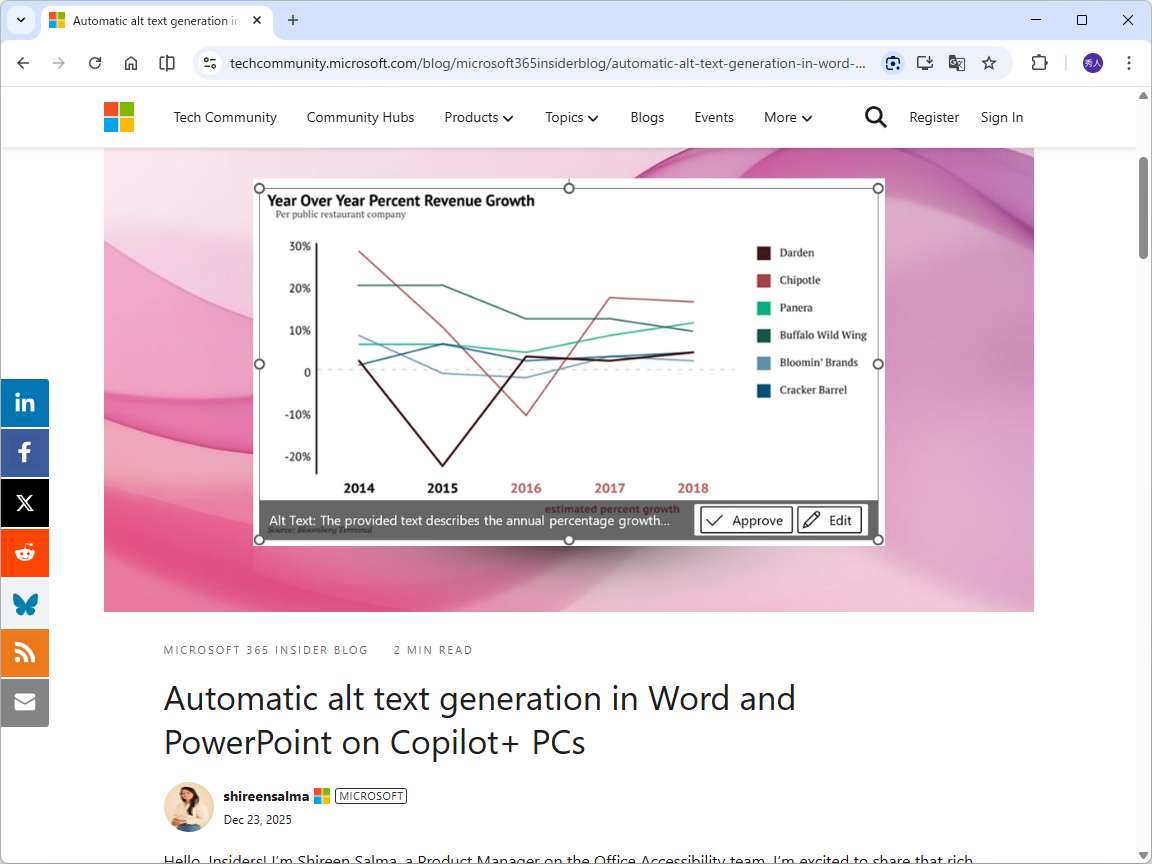Open the tab search dropdown
The width and height of the screenshot is (1152, 864).
pos(21,21)
